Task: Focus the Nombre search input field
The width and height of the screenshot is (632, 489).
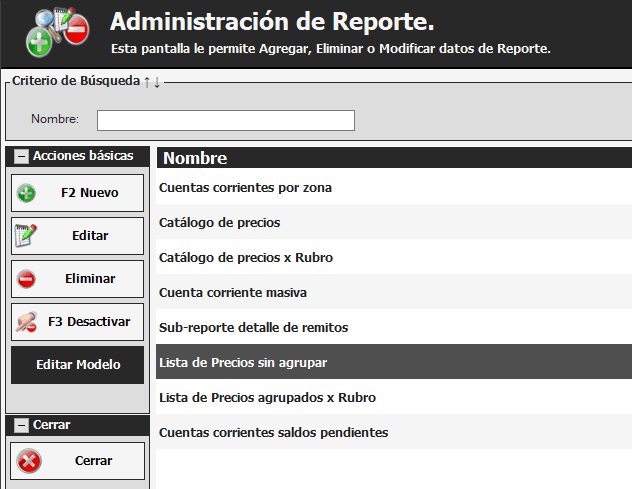Action: pyautogui.click(x=225, y=120)
